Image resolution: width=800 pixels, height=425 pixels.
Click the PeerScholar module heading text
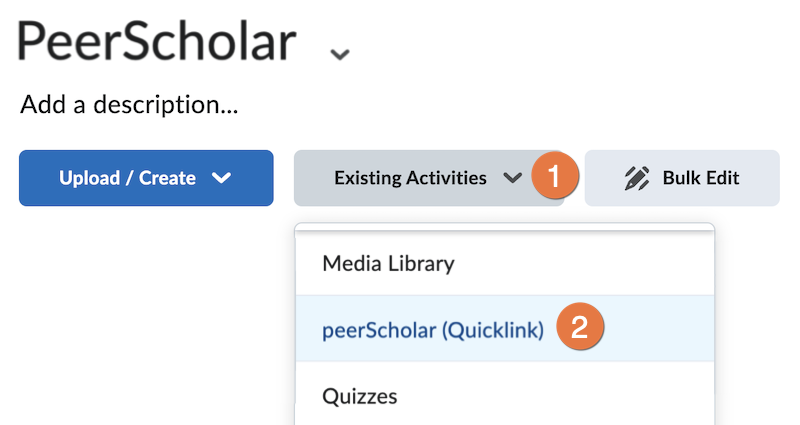tap(157, 42)
